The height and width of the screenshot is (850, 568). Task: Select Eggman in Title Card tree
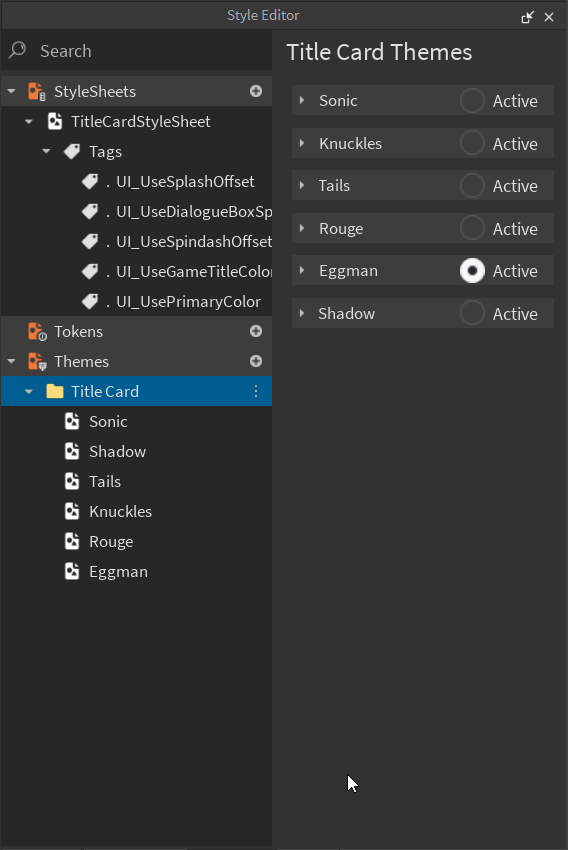[119, 572]
